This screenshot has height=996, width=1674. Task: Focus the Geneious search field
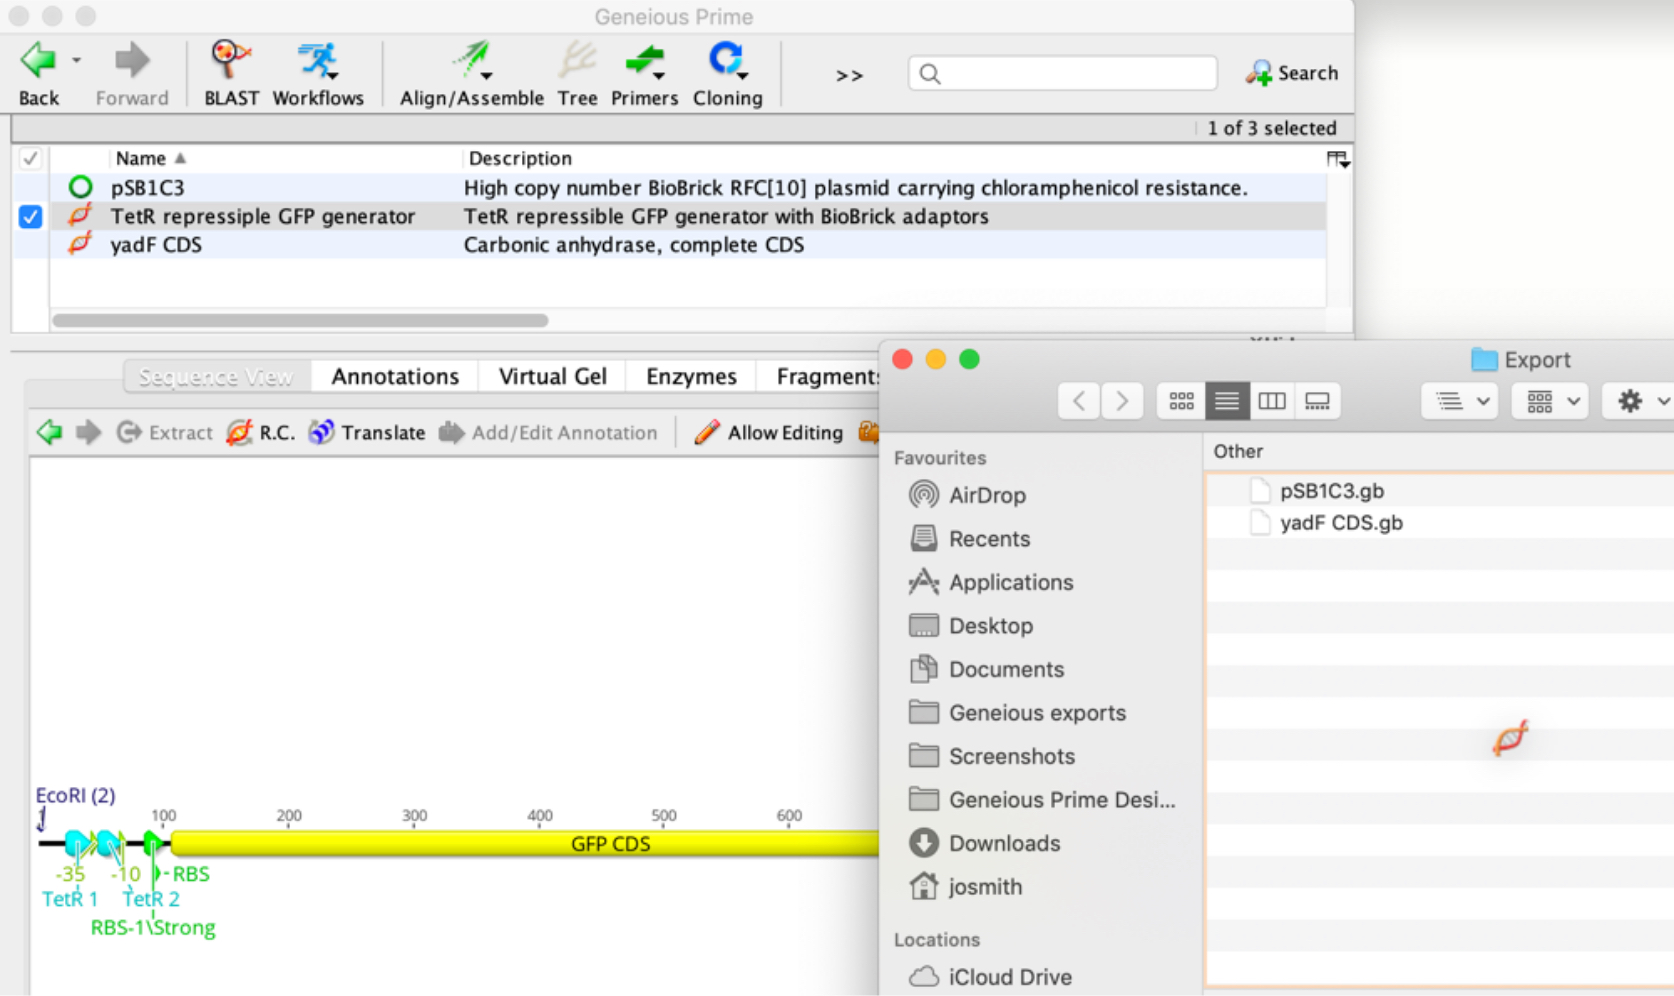click(x=1063, y=73)
